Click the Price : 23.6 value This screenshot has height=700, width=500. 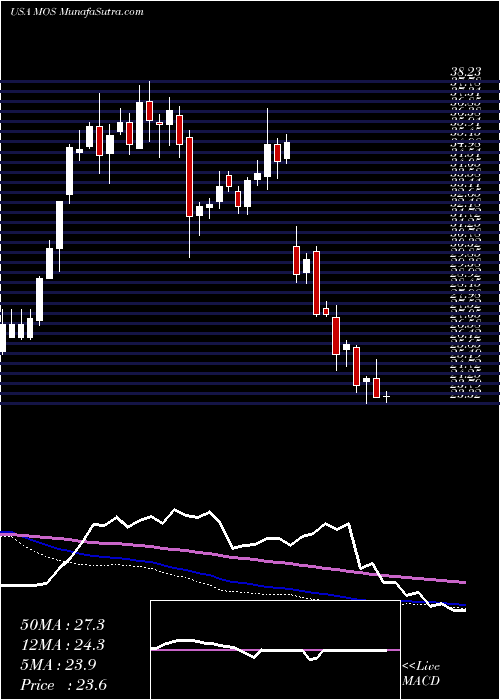click(63, 685)
